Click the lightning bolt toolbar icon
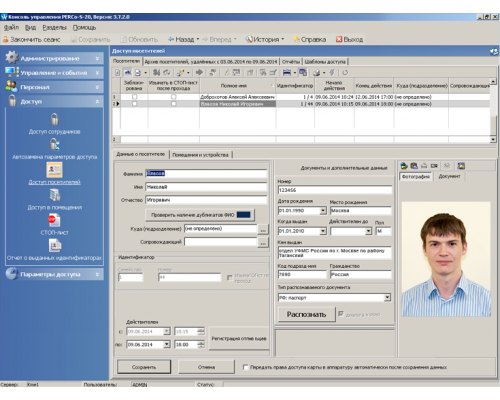This screenshot has width=500, height=400. coord(332,72)
